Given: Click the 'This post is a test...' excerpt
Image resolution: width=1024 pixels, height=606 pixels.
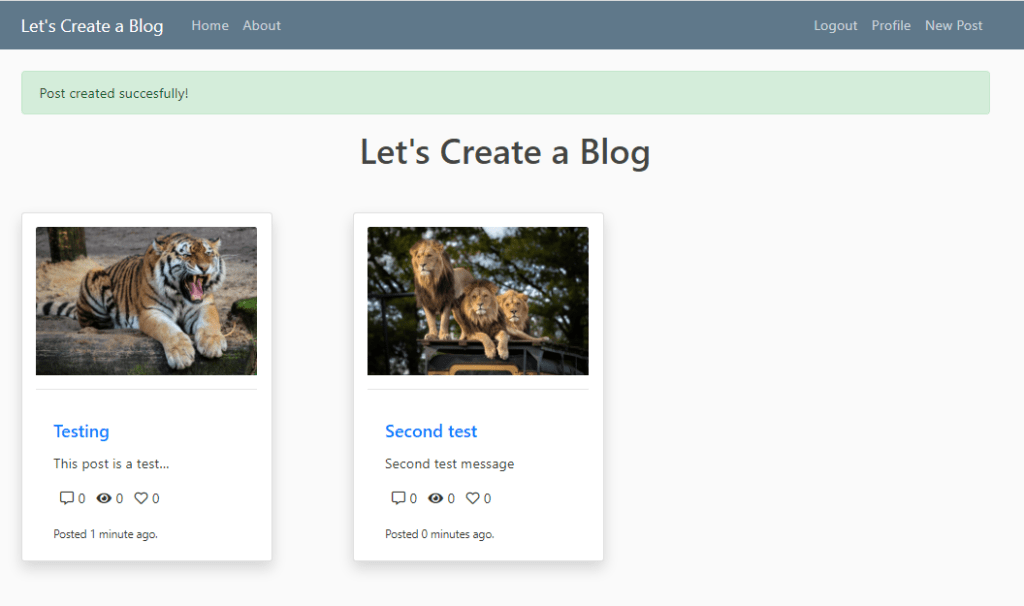Looking at the screenshot, I should coord(111,464).
